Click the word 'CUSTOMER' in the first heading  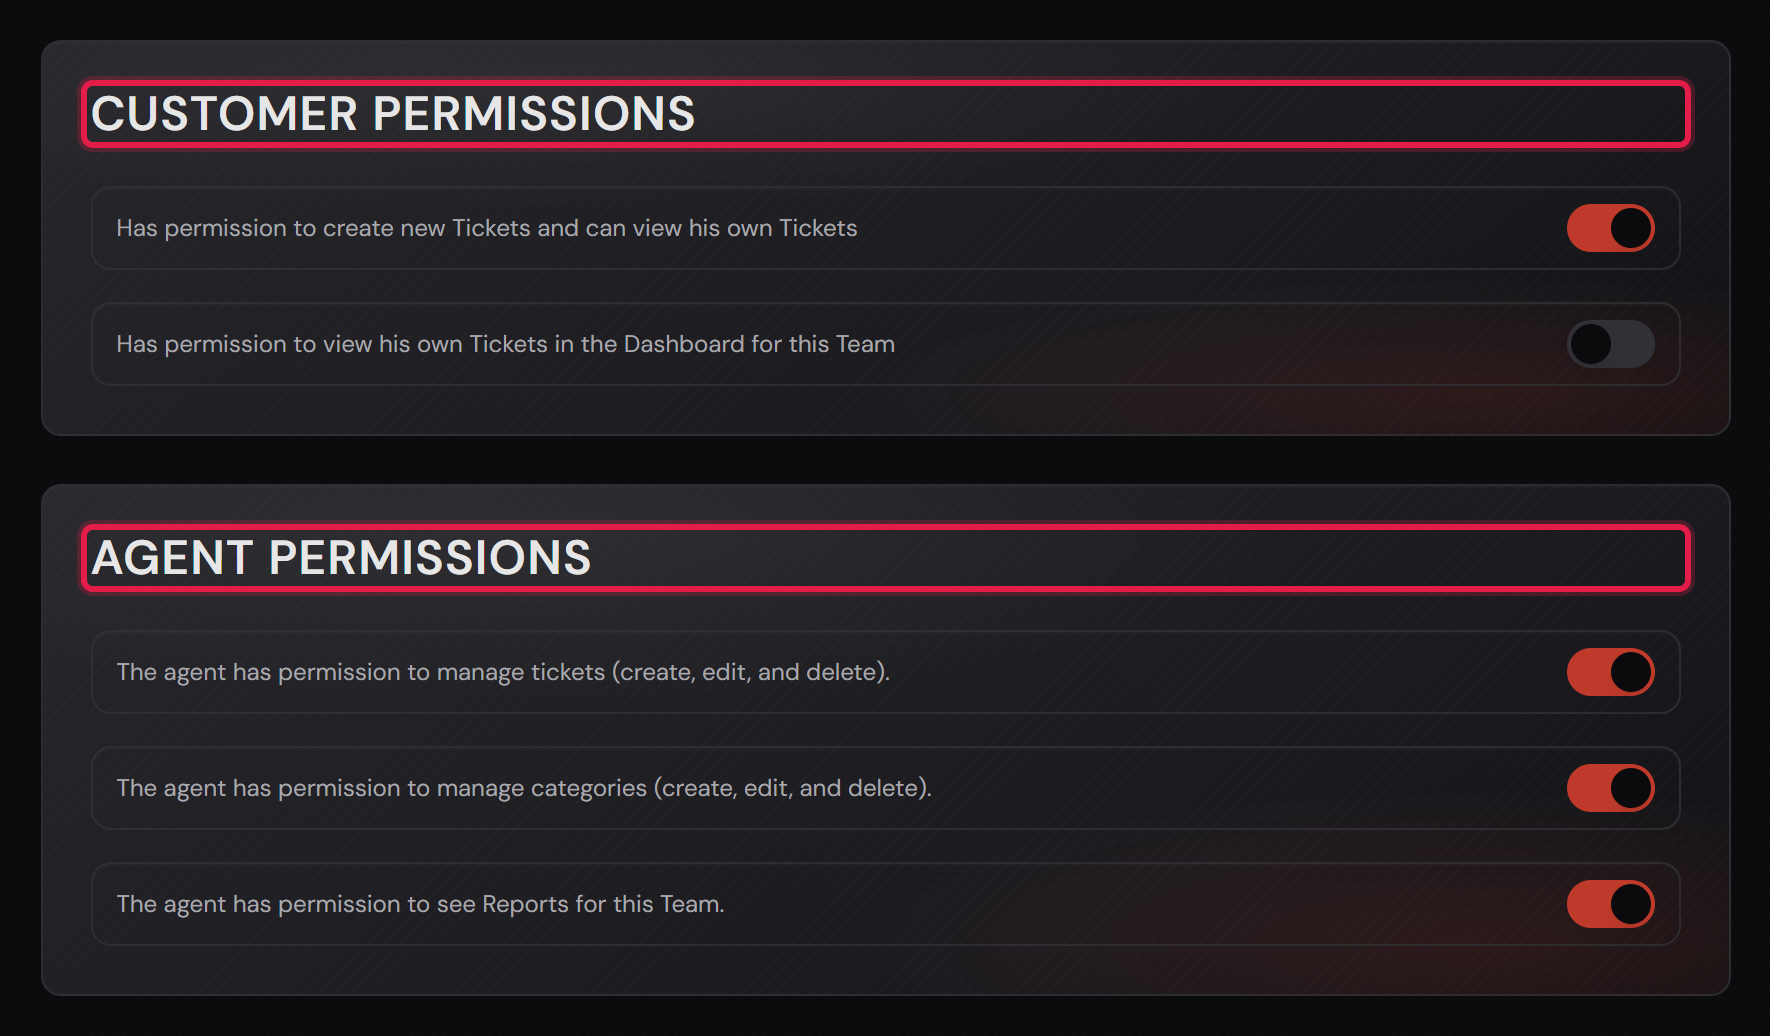pyautogui.click(x=224, y=114)
